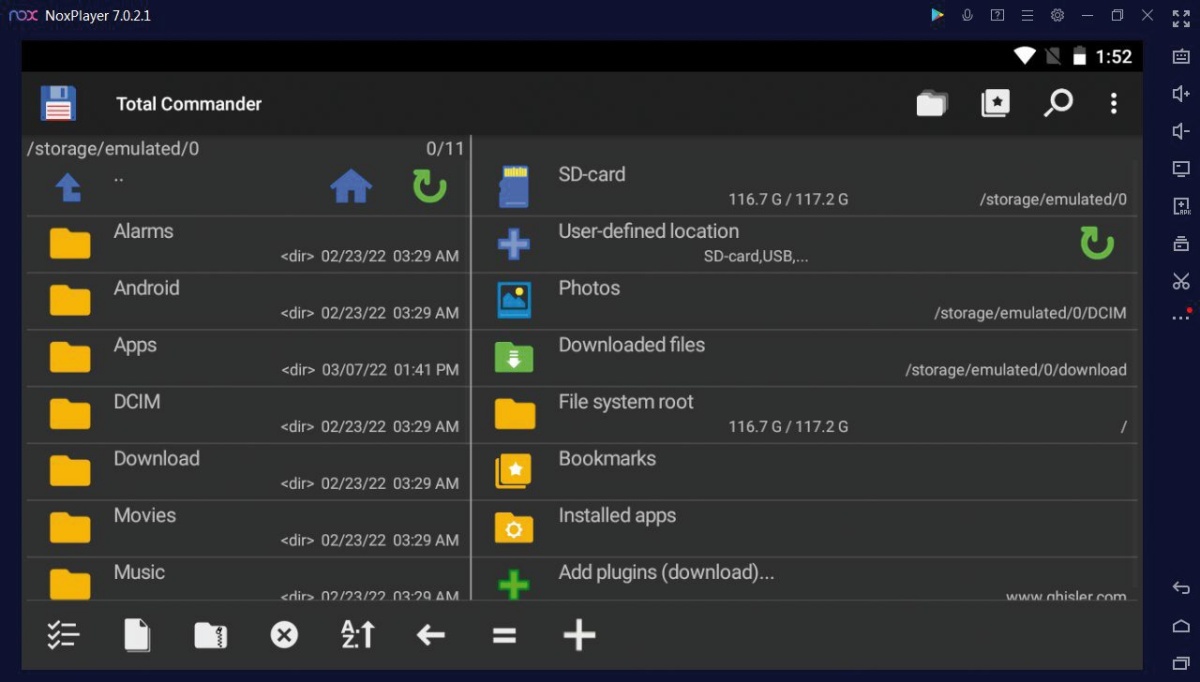Viewport: 1200px width, 682px height.
Task: Click the NoxPlayer fullscreen expand icon
Action: click(x=1181, y=18)
